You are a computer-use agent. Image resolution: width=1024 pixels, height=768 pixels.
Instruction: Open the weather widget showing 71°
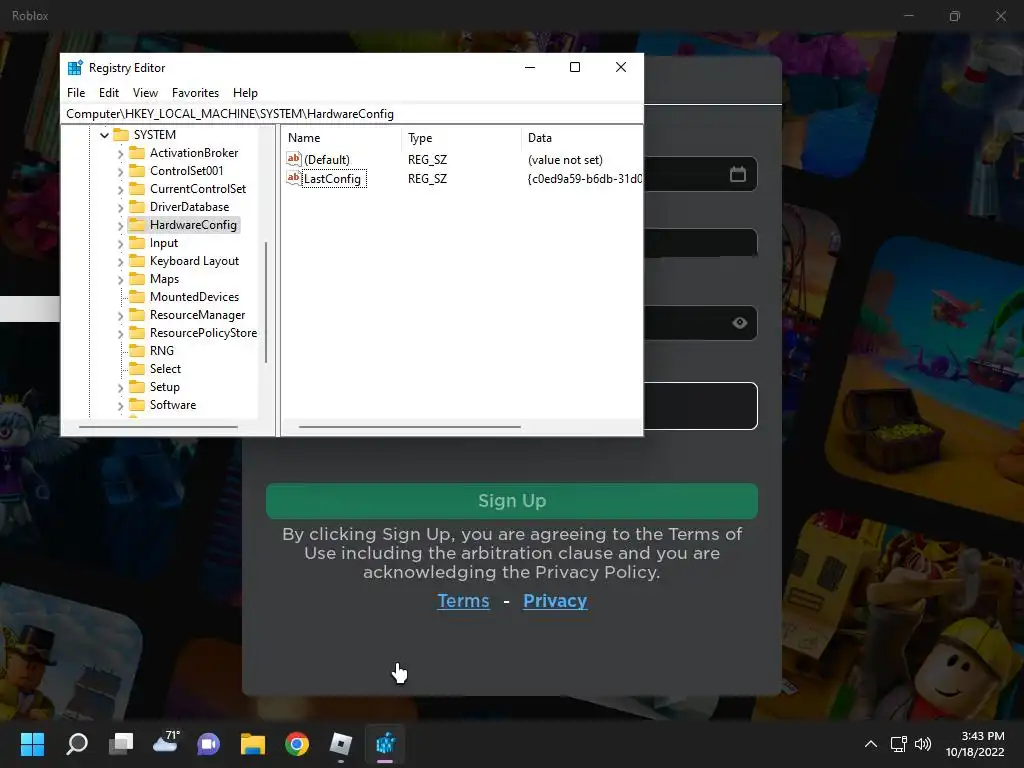click(x=165, y=743)
